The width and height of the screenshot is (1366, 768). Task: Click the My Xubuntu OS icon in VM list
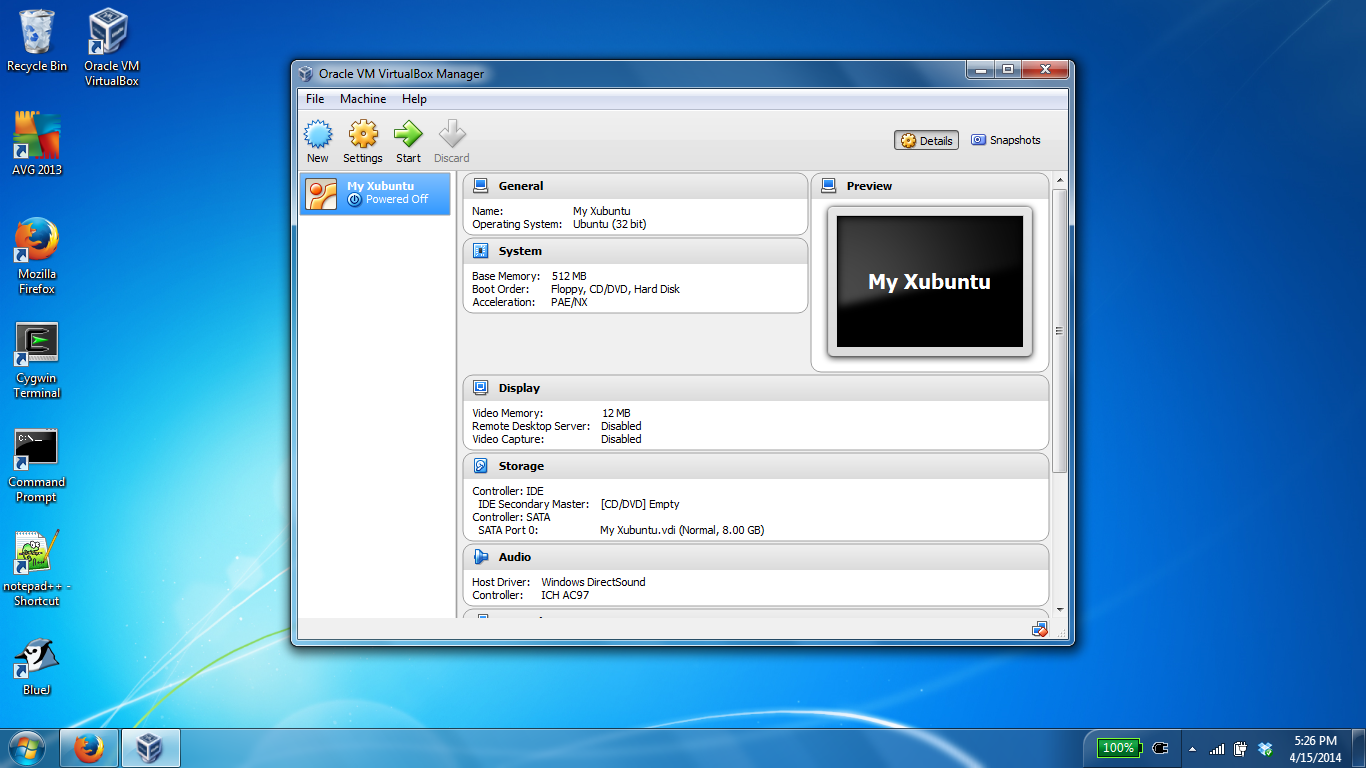322,194
